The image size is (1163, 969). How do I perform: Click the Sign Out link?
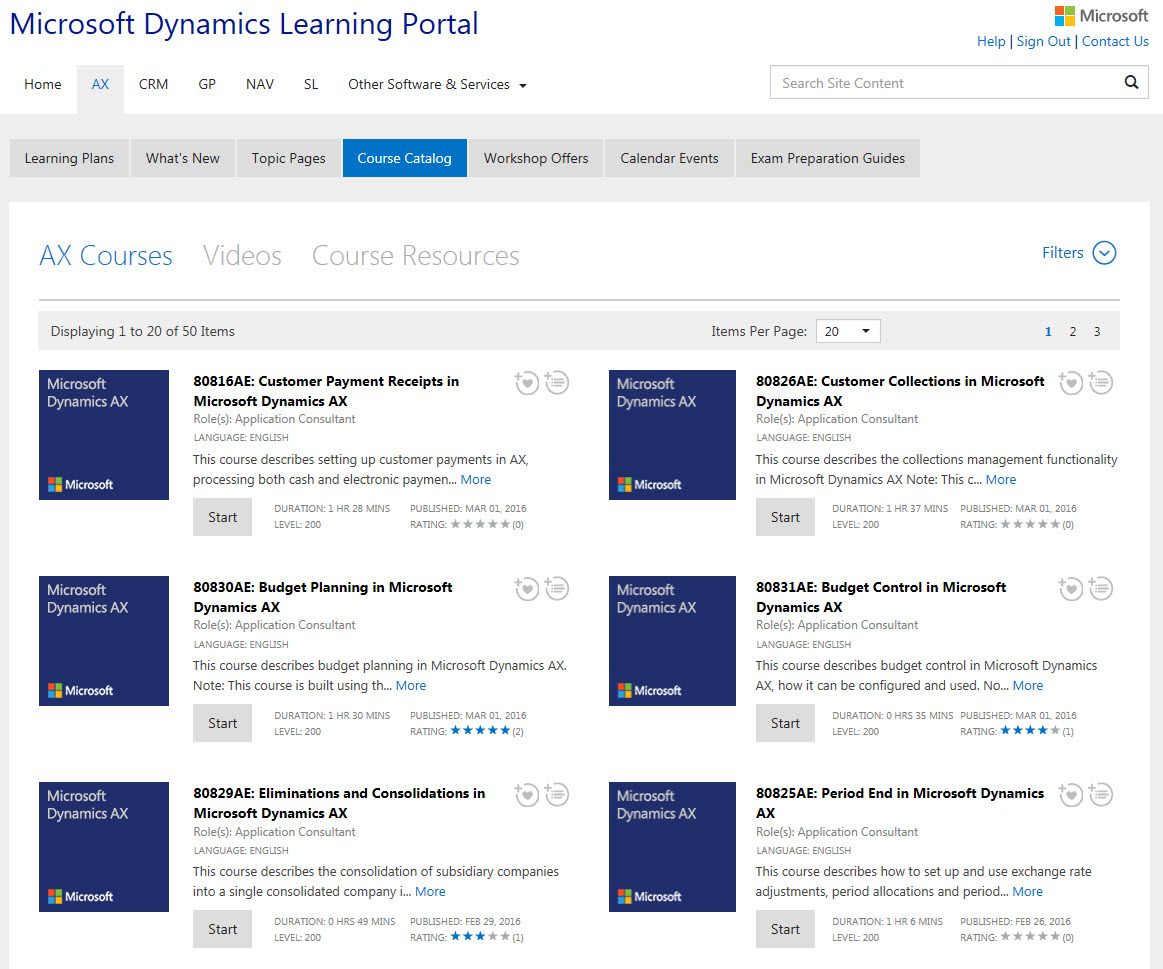(1043, 41)
